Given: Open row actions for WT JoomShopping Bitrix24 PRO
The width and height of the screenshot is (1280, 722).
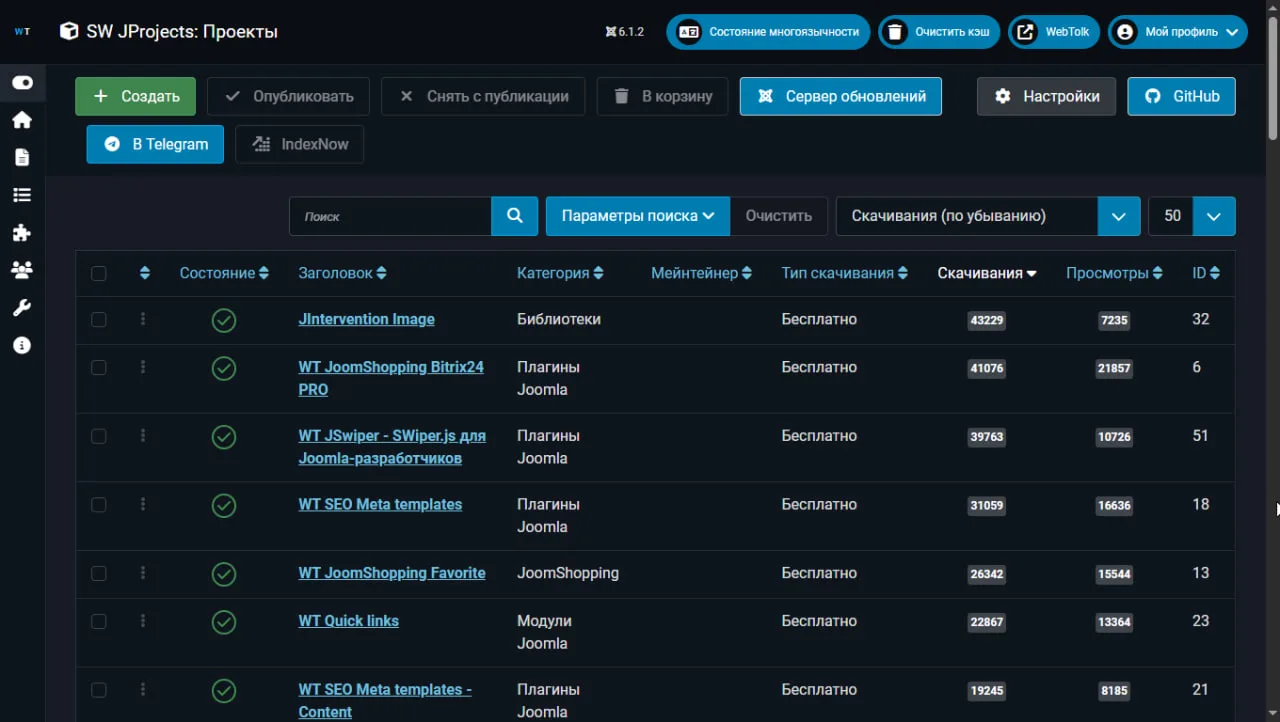Looking at the screenshot, I should [x=143, y=367].
